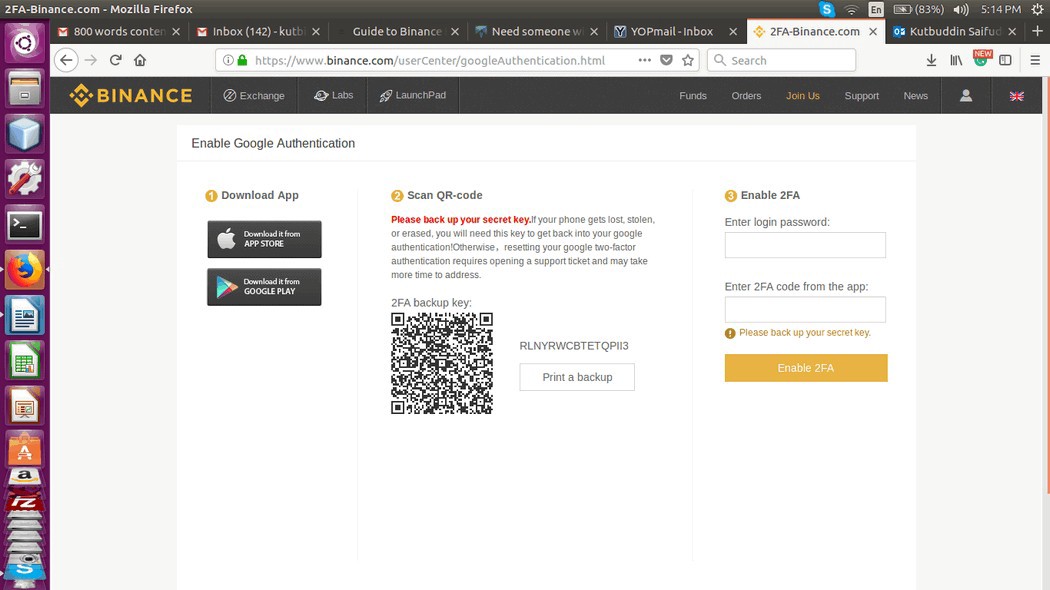The width and height of the screenshot is (1050, 590).
Task: Open the Labs menu item
Action: (333, 95)
